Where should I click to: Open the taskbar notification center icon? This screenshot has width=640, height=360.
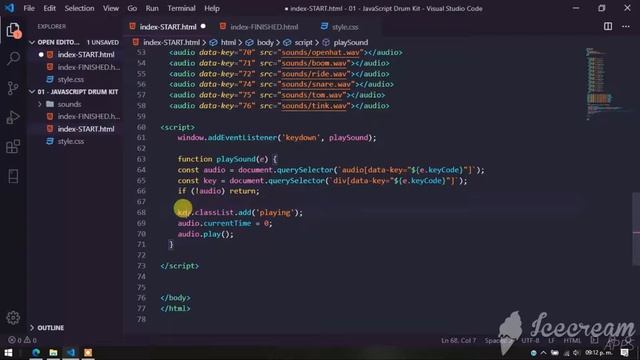click(x=624, y=353)
